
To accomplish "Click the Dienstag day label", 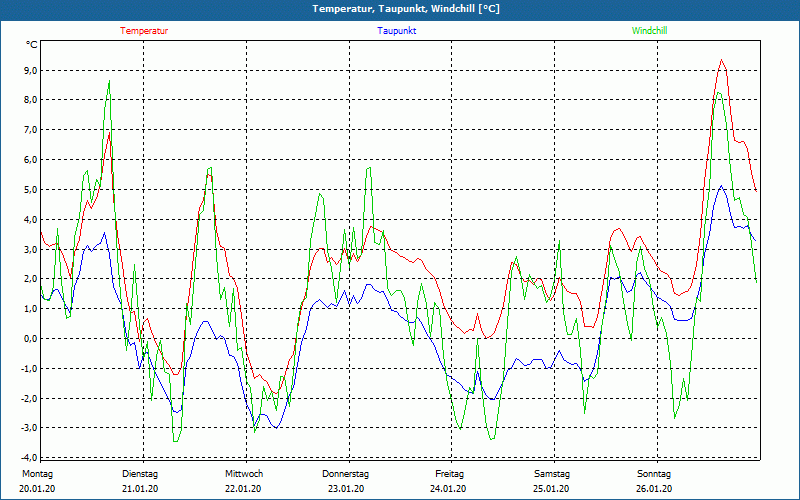I will [x=140, y=474].
